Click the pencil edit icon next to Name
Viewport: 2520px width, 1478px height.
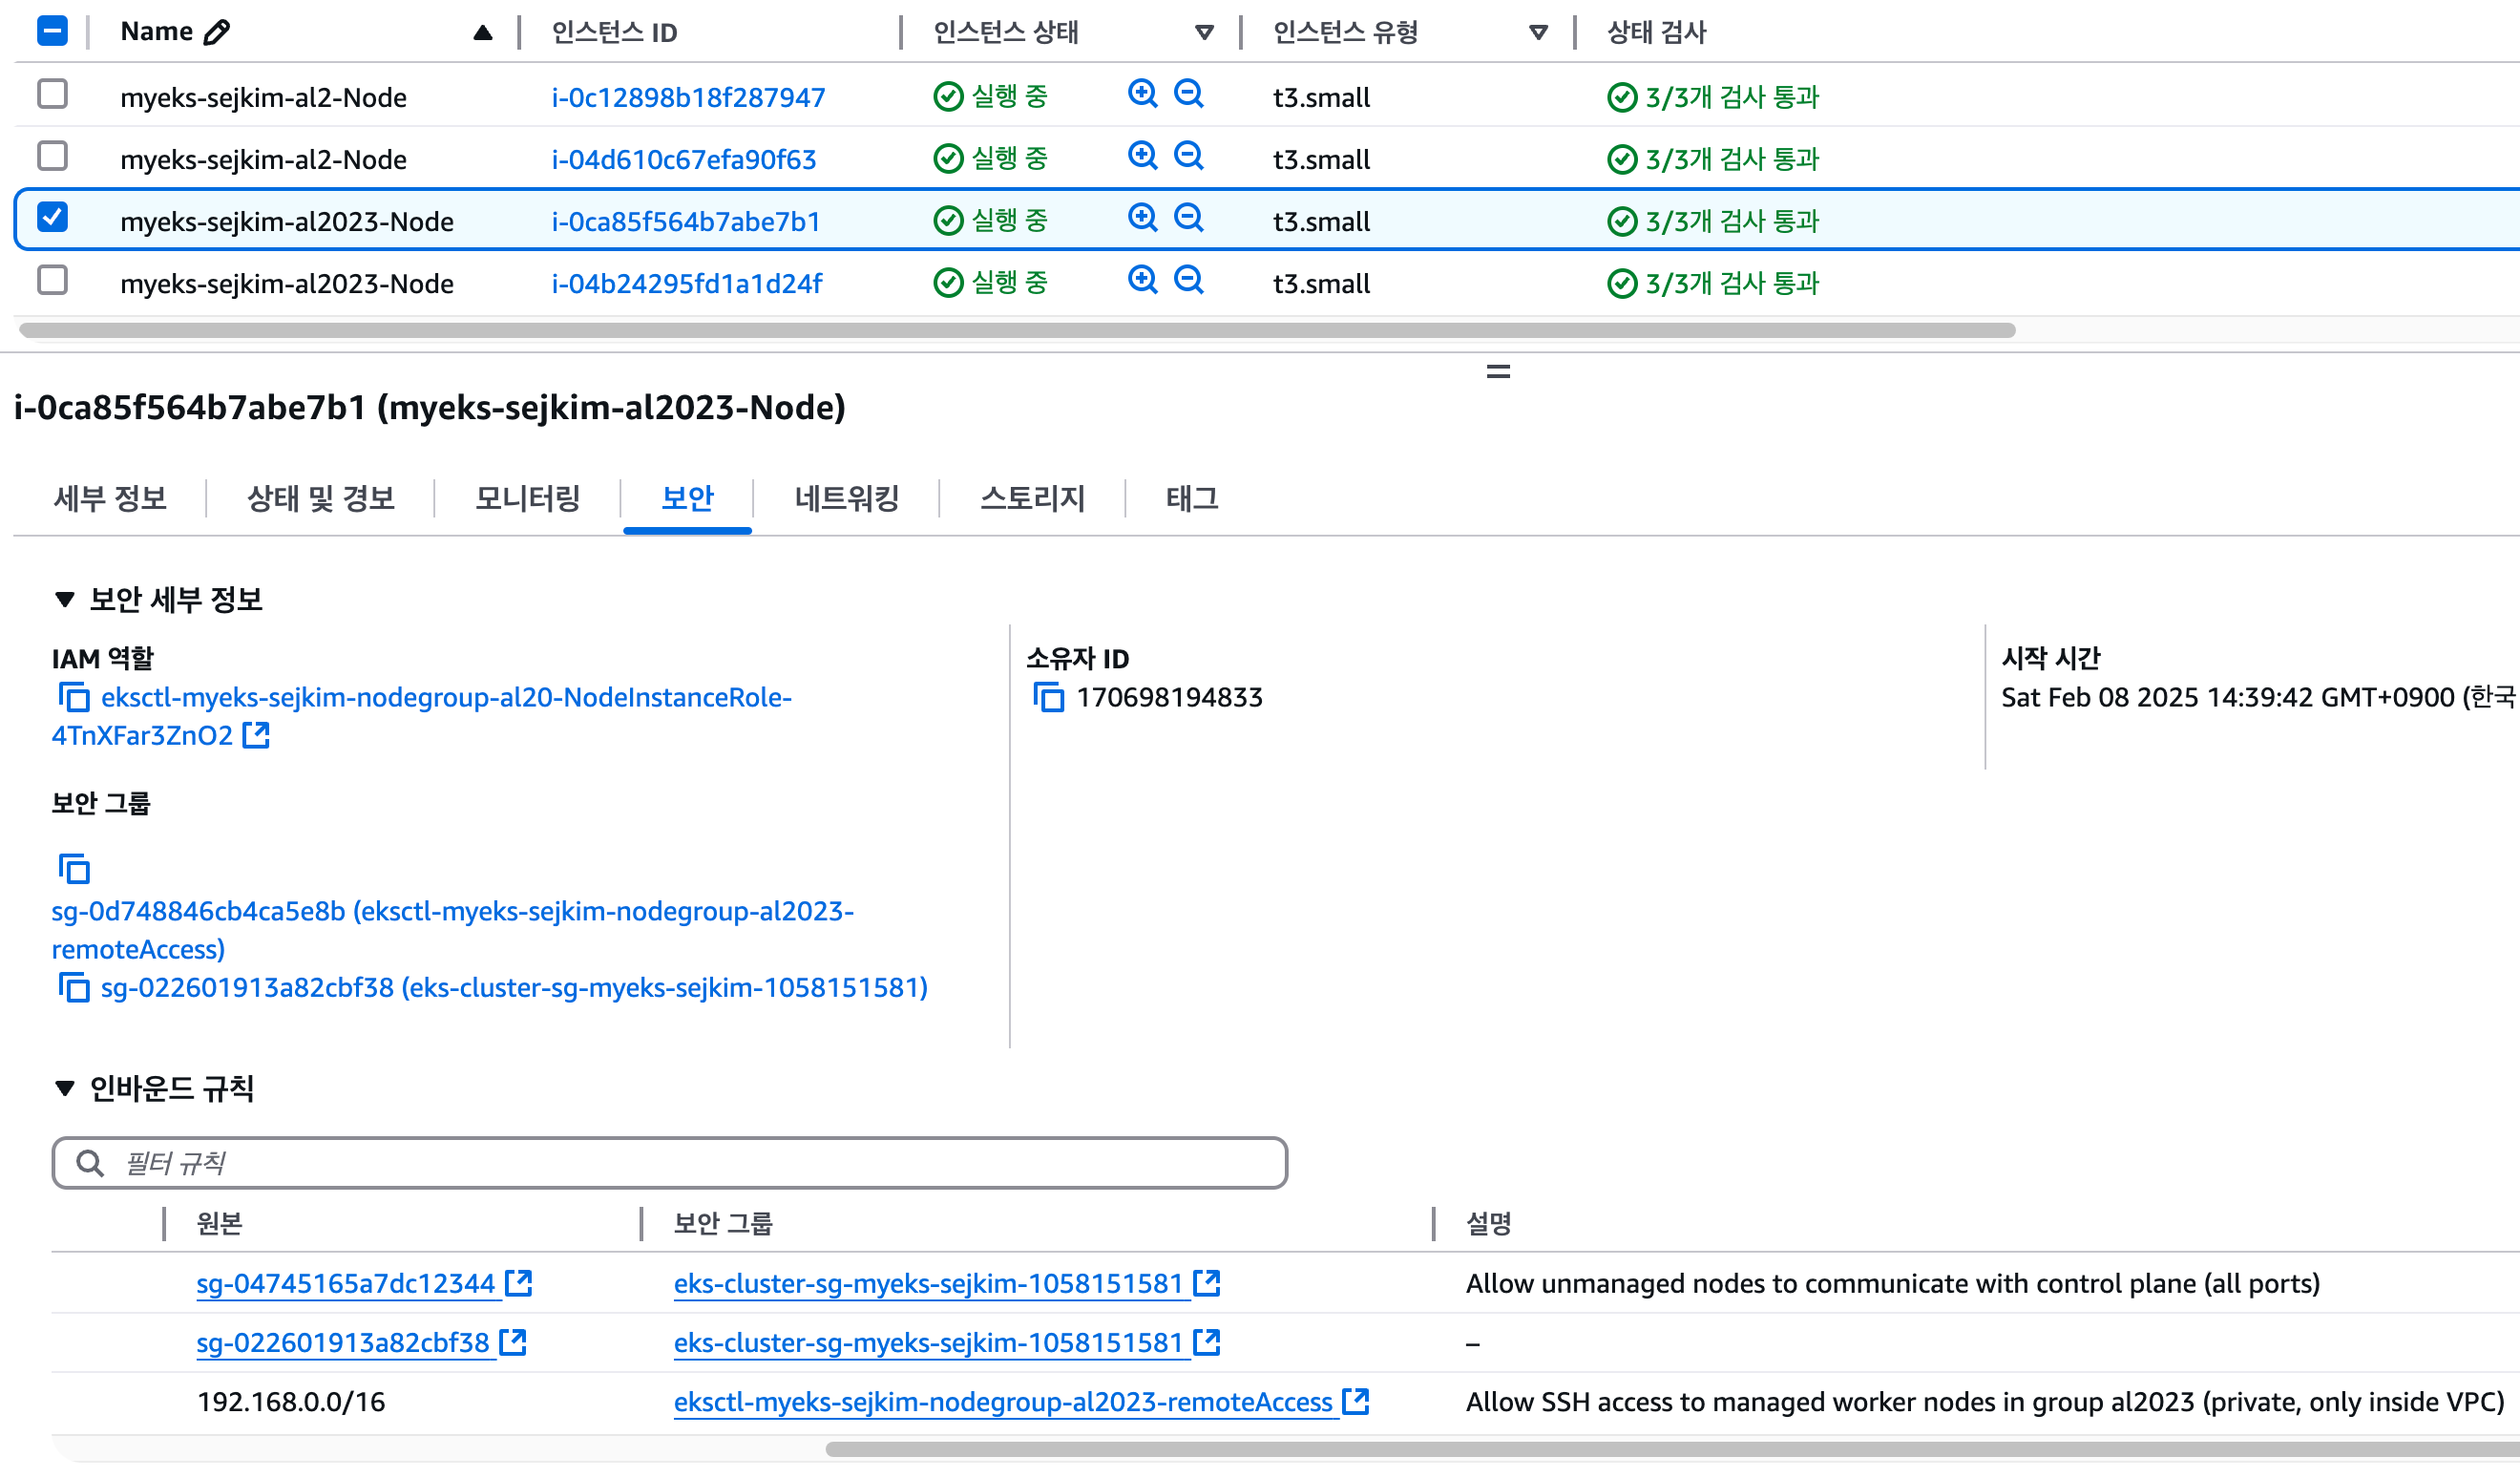click(x=216, y=32)
